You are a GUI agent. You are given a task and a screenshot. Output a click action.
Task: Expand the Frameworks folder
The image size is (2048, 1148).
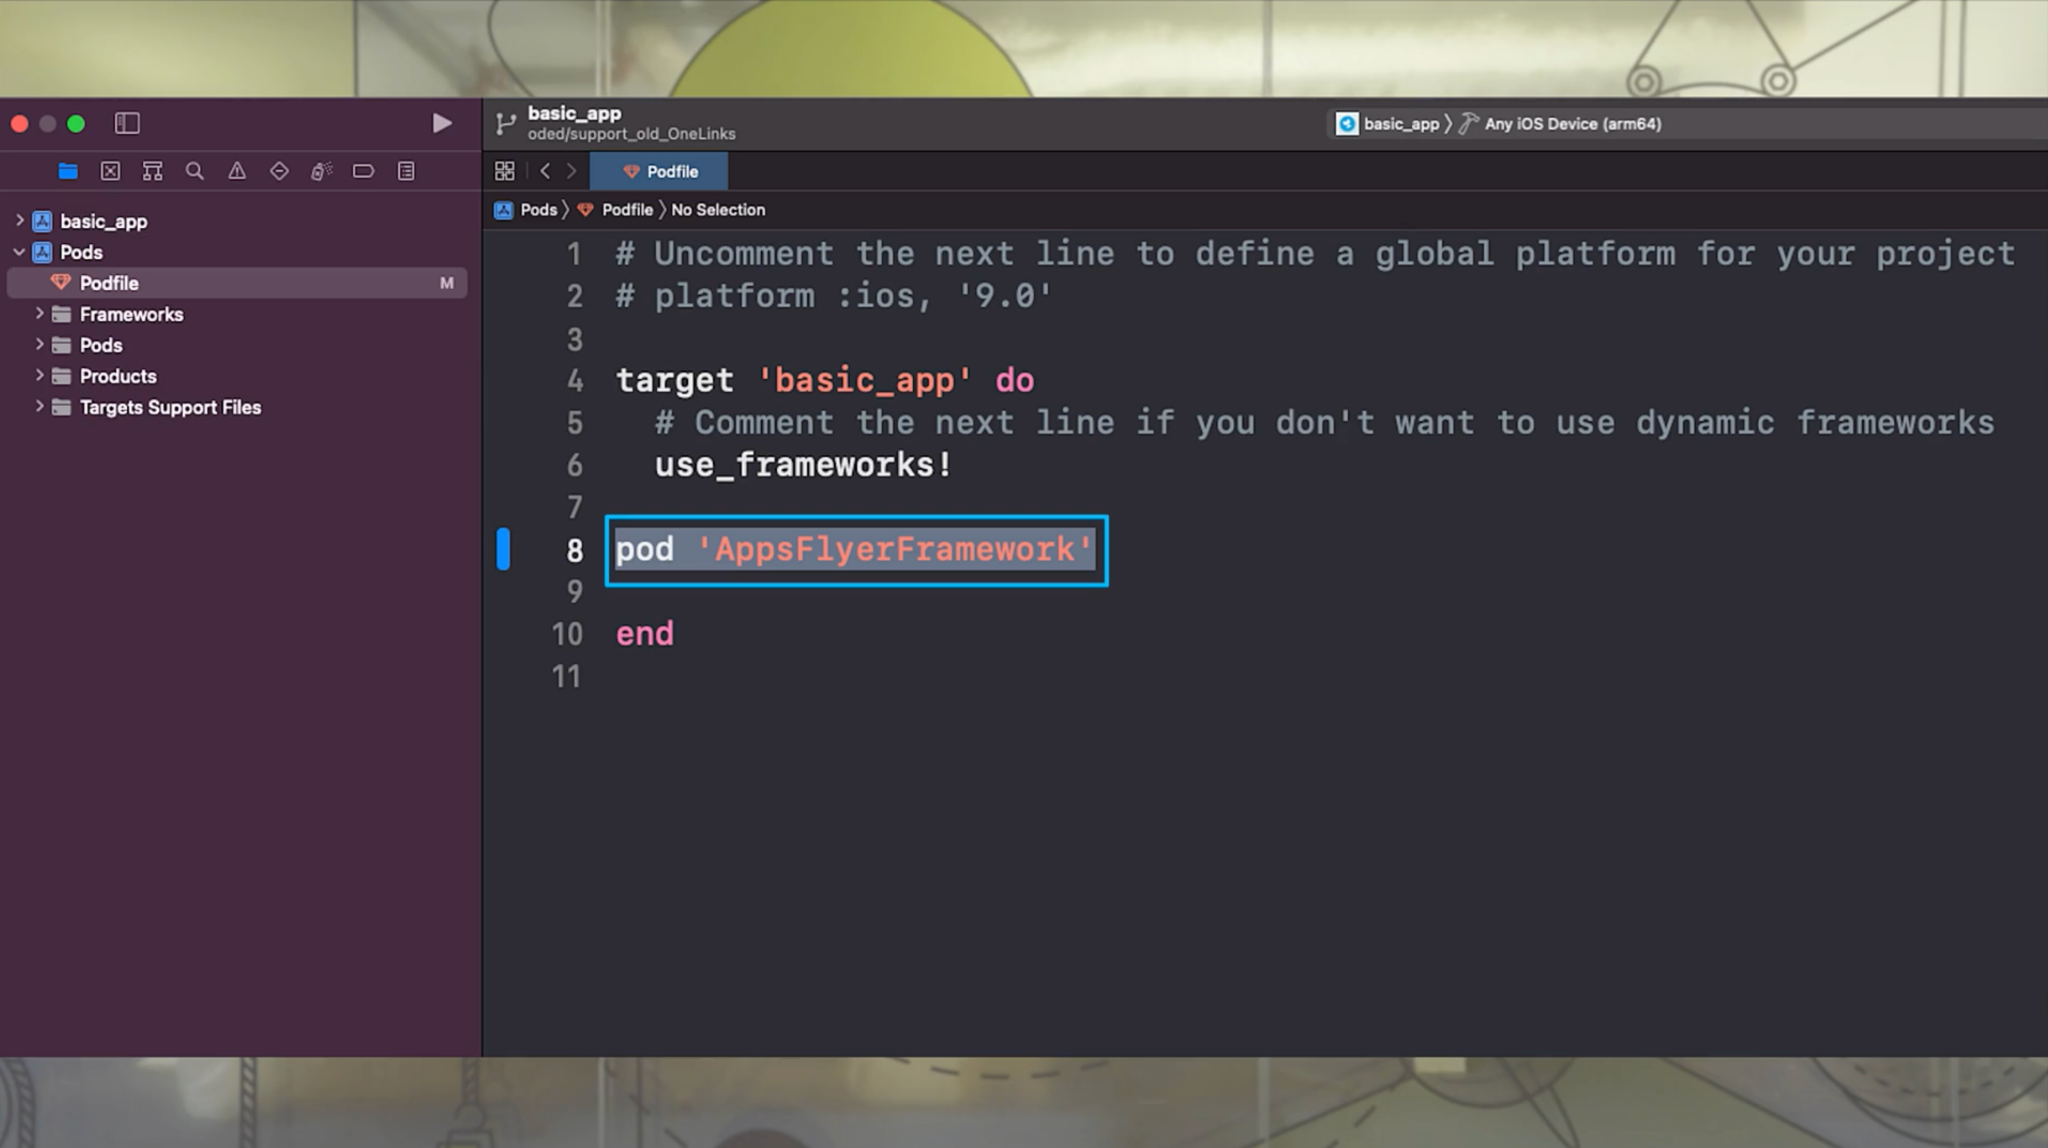click(x=39, y=313)
